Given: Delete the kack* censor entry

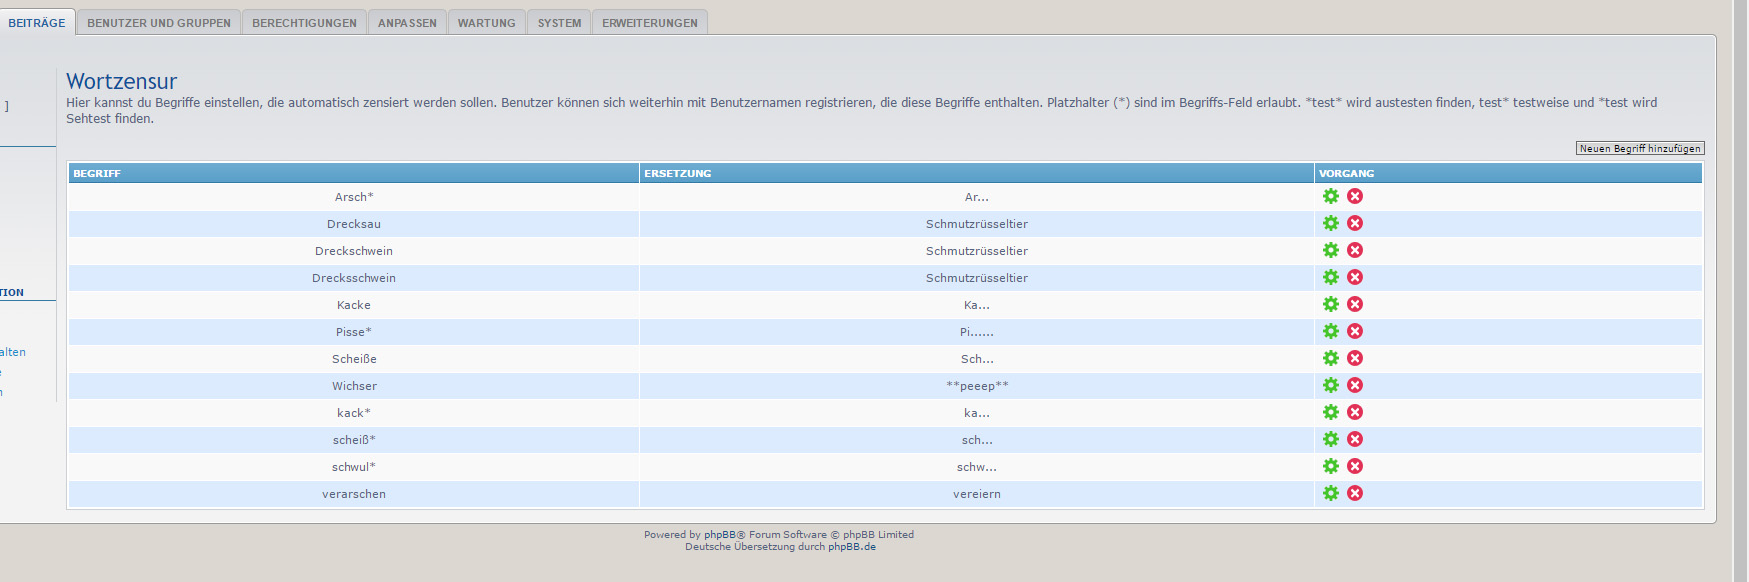Looking at the screenshot, I should click(x=1355, y=412).
